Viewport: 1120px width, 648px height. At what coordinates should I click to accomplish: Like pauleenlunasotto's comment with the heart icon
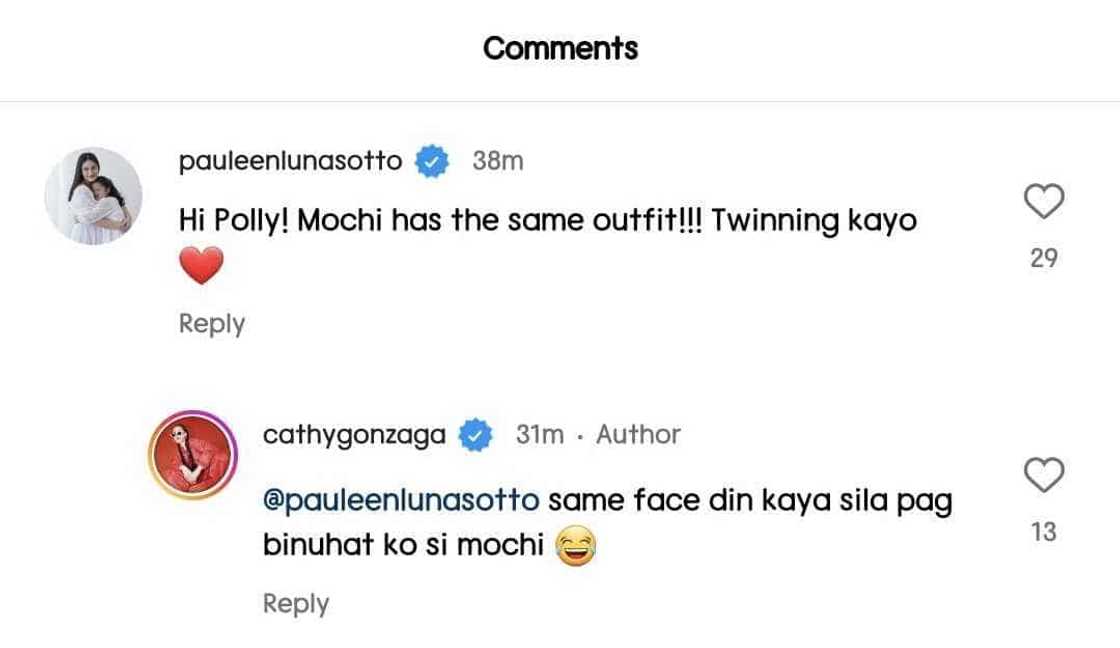tap(1044, 202)
